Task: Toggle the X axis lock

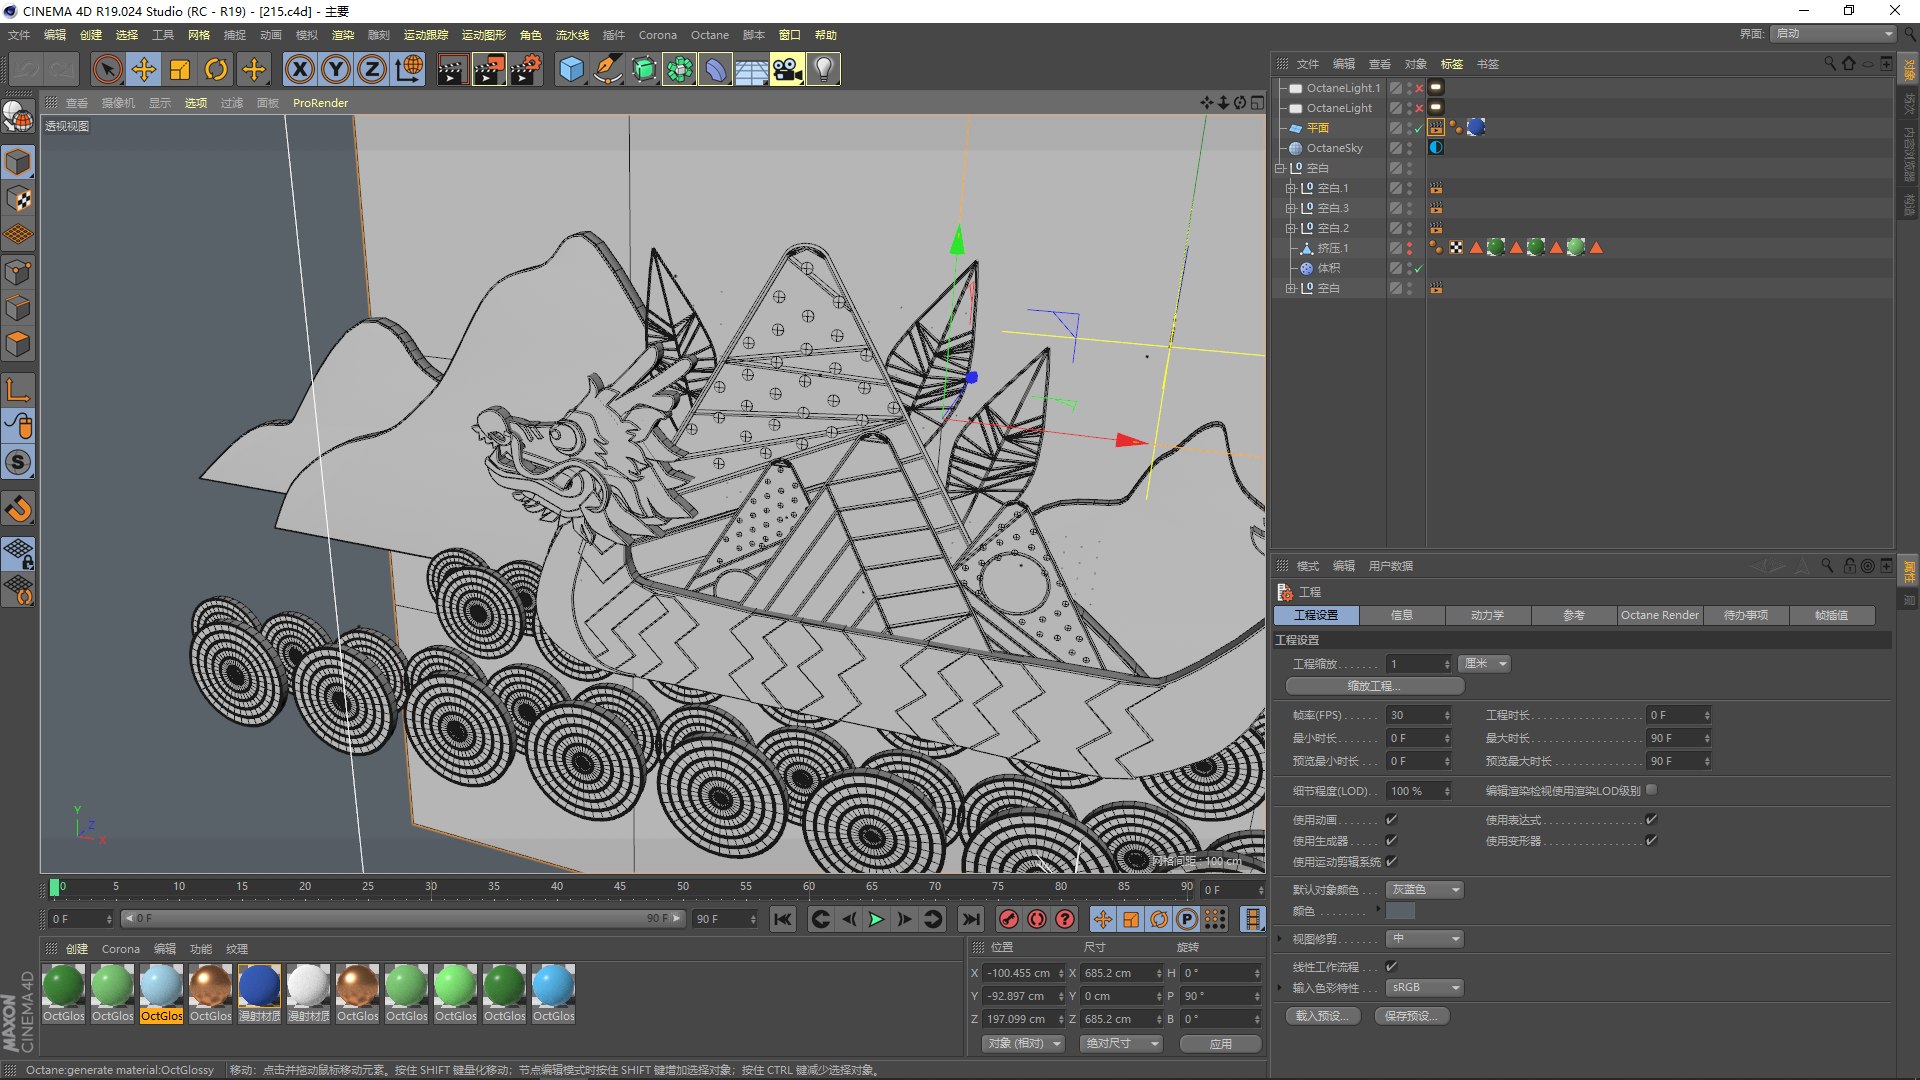Action: click(x=299, y=69)
